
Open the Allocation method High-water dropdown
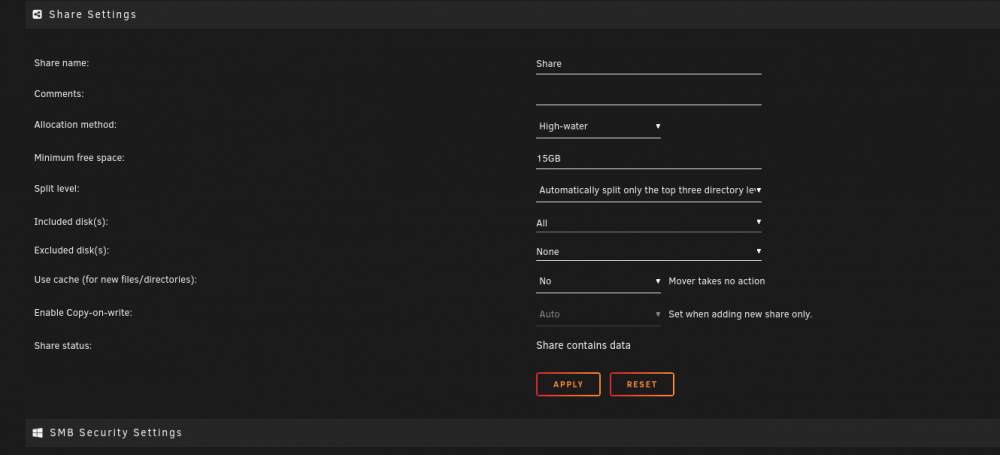[x=598, y=126]
